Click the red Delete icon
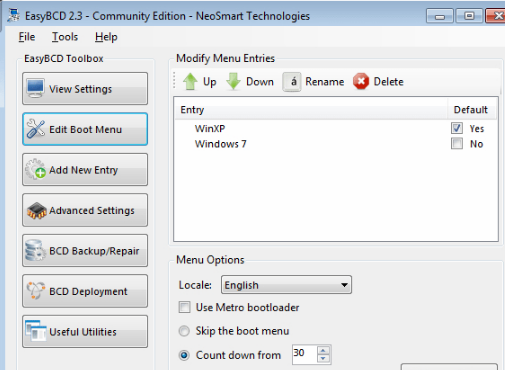This screenshot has width=505, height=370. click(361, 81)
